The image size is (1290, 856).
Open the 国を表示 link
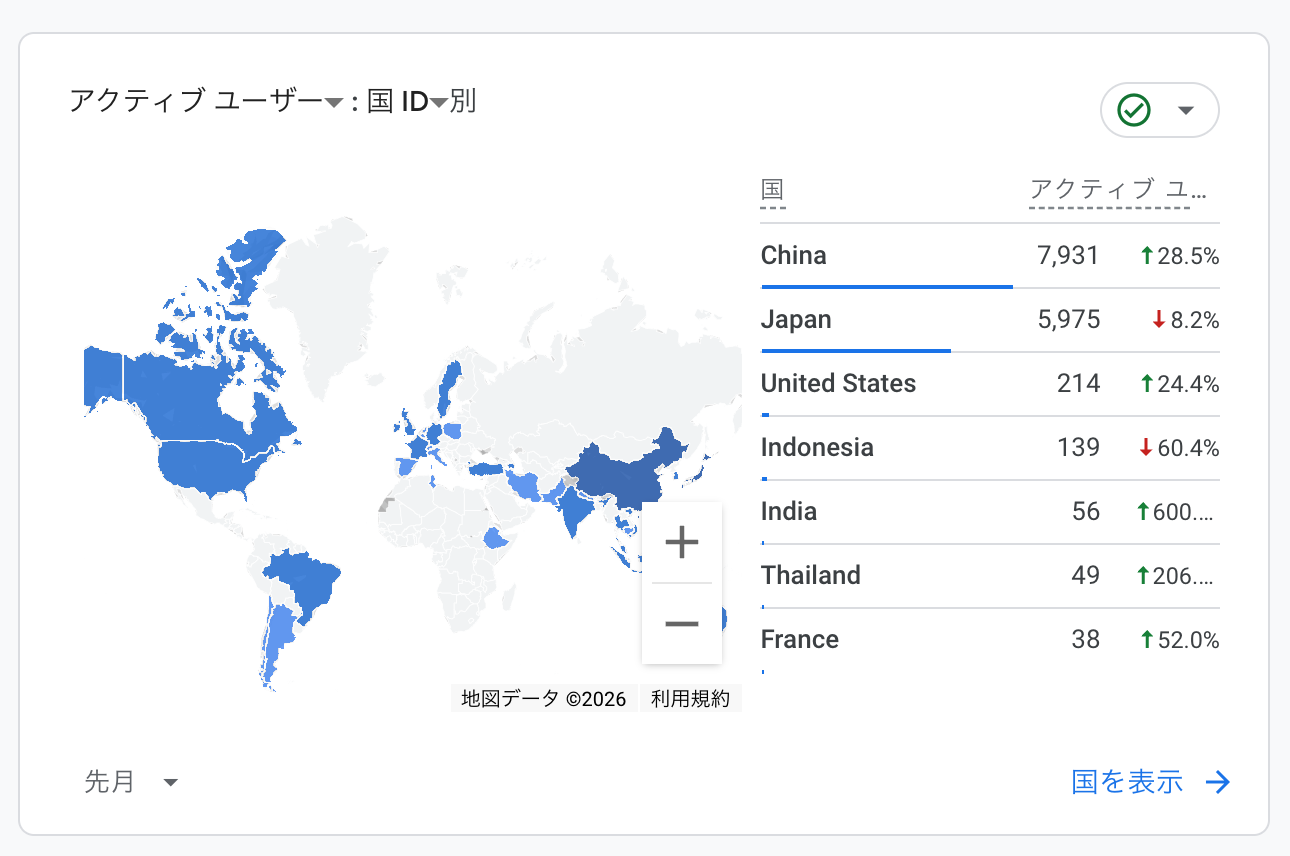[x=1127, y=782]
